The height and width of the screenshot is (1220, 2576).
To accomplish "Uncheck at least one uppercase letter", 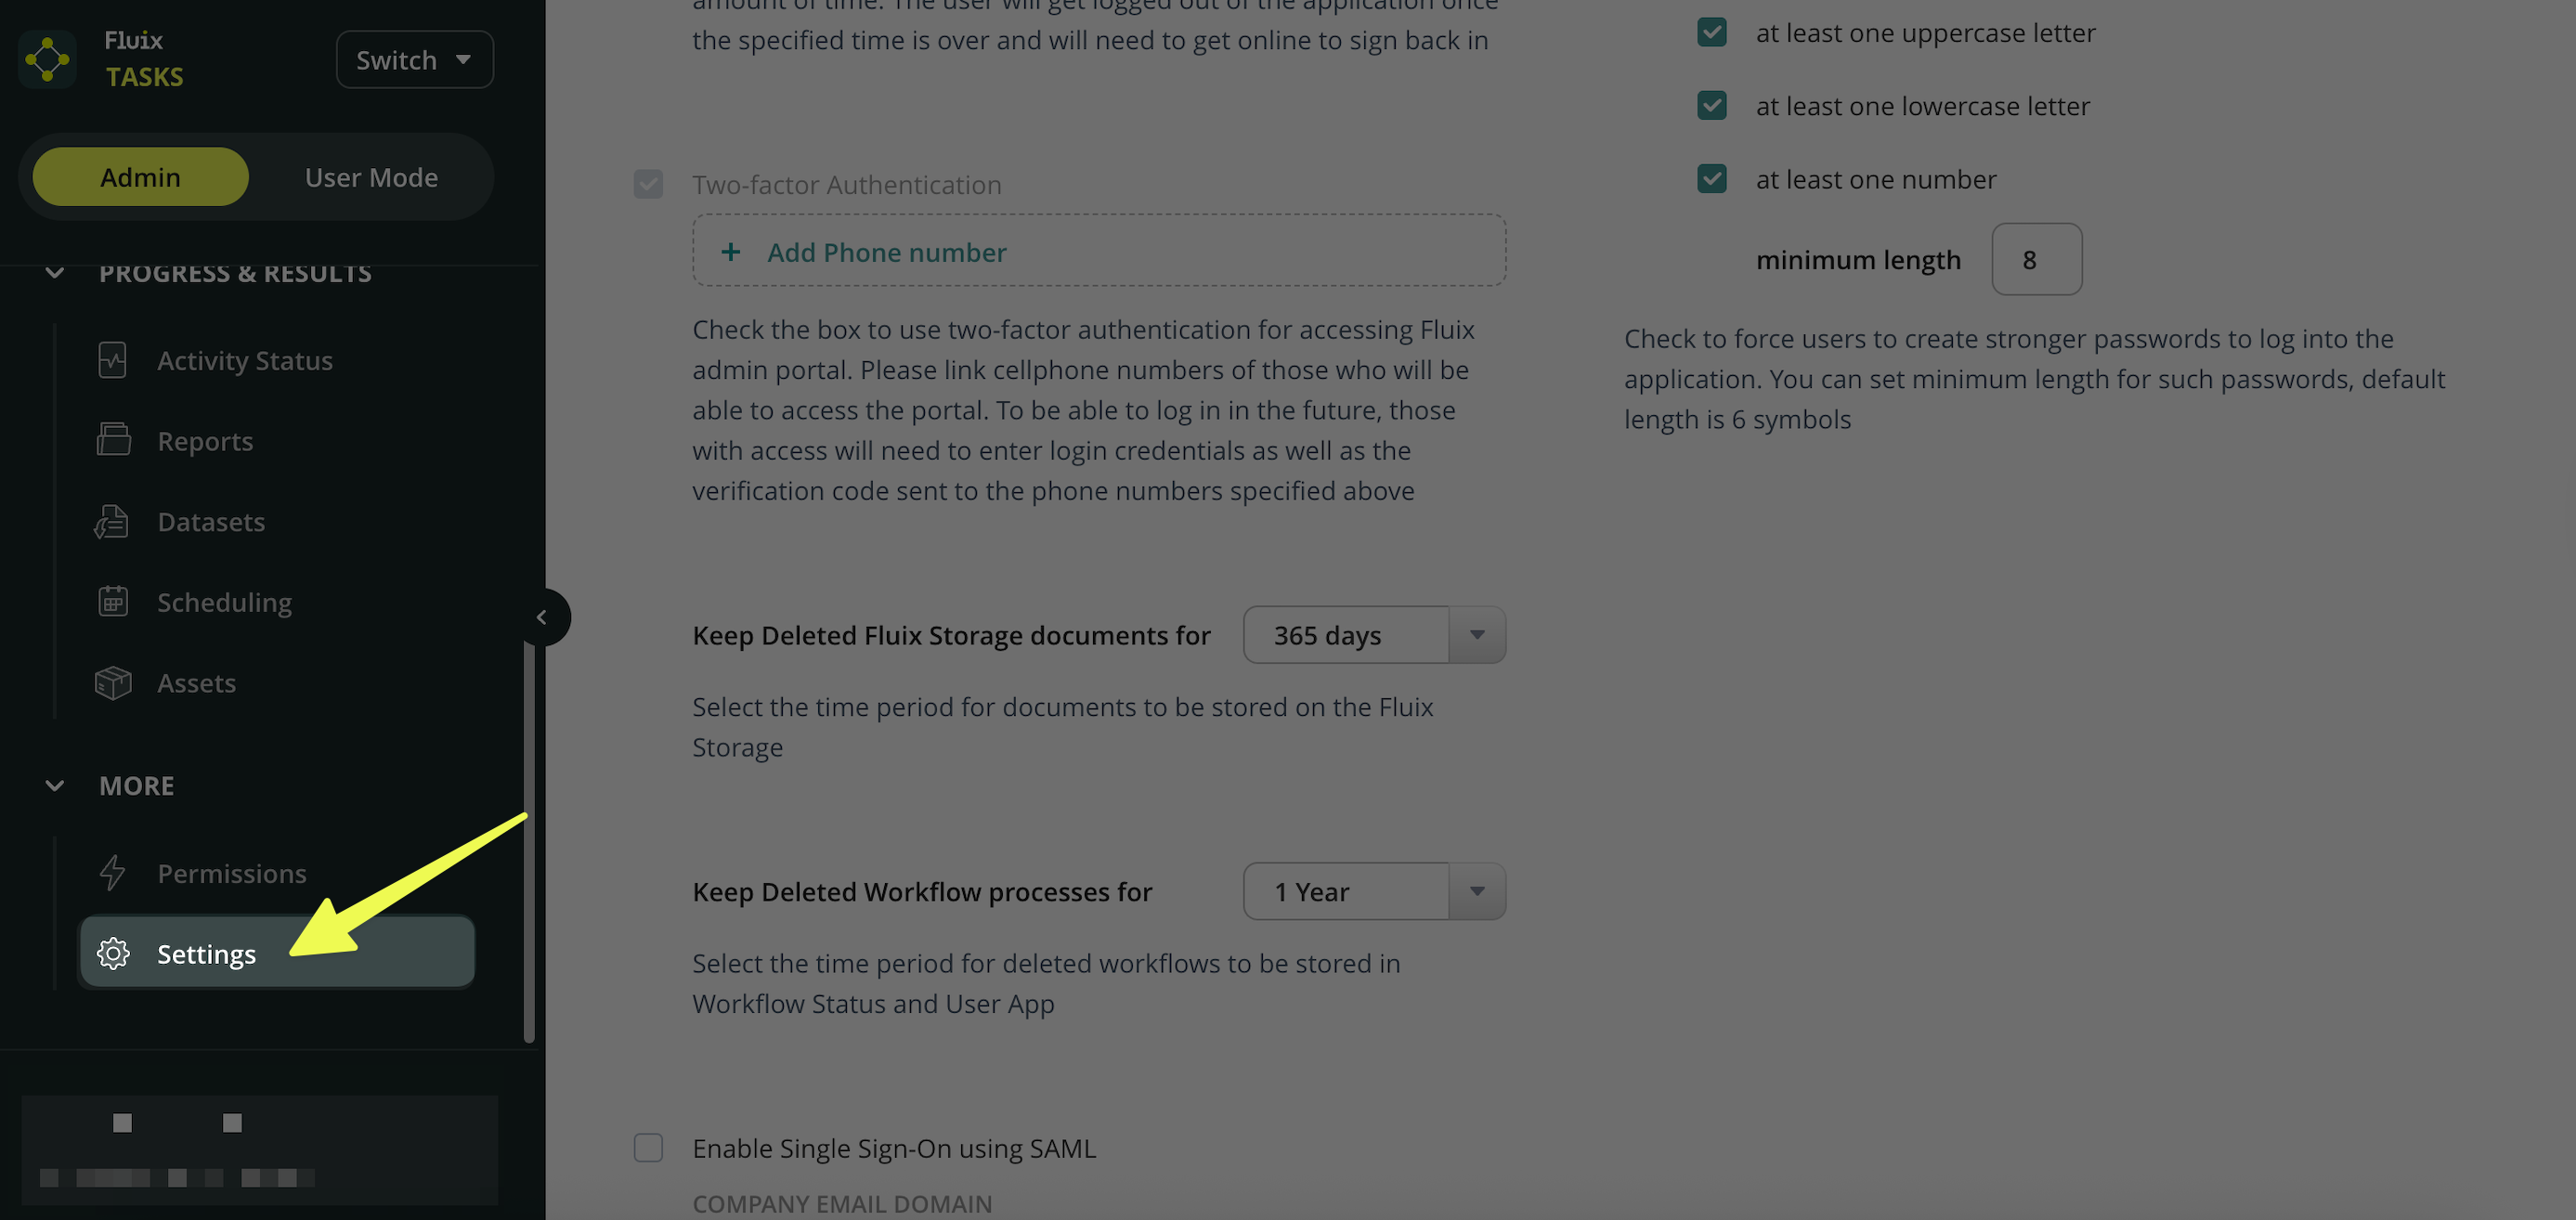I will click(1712, 33).
